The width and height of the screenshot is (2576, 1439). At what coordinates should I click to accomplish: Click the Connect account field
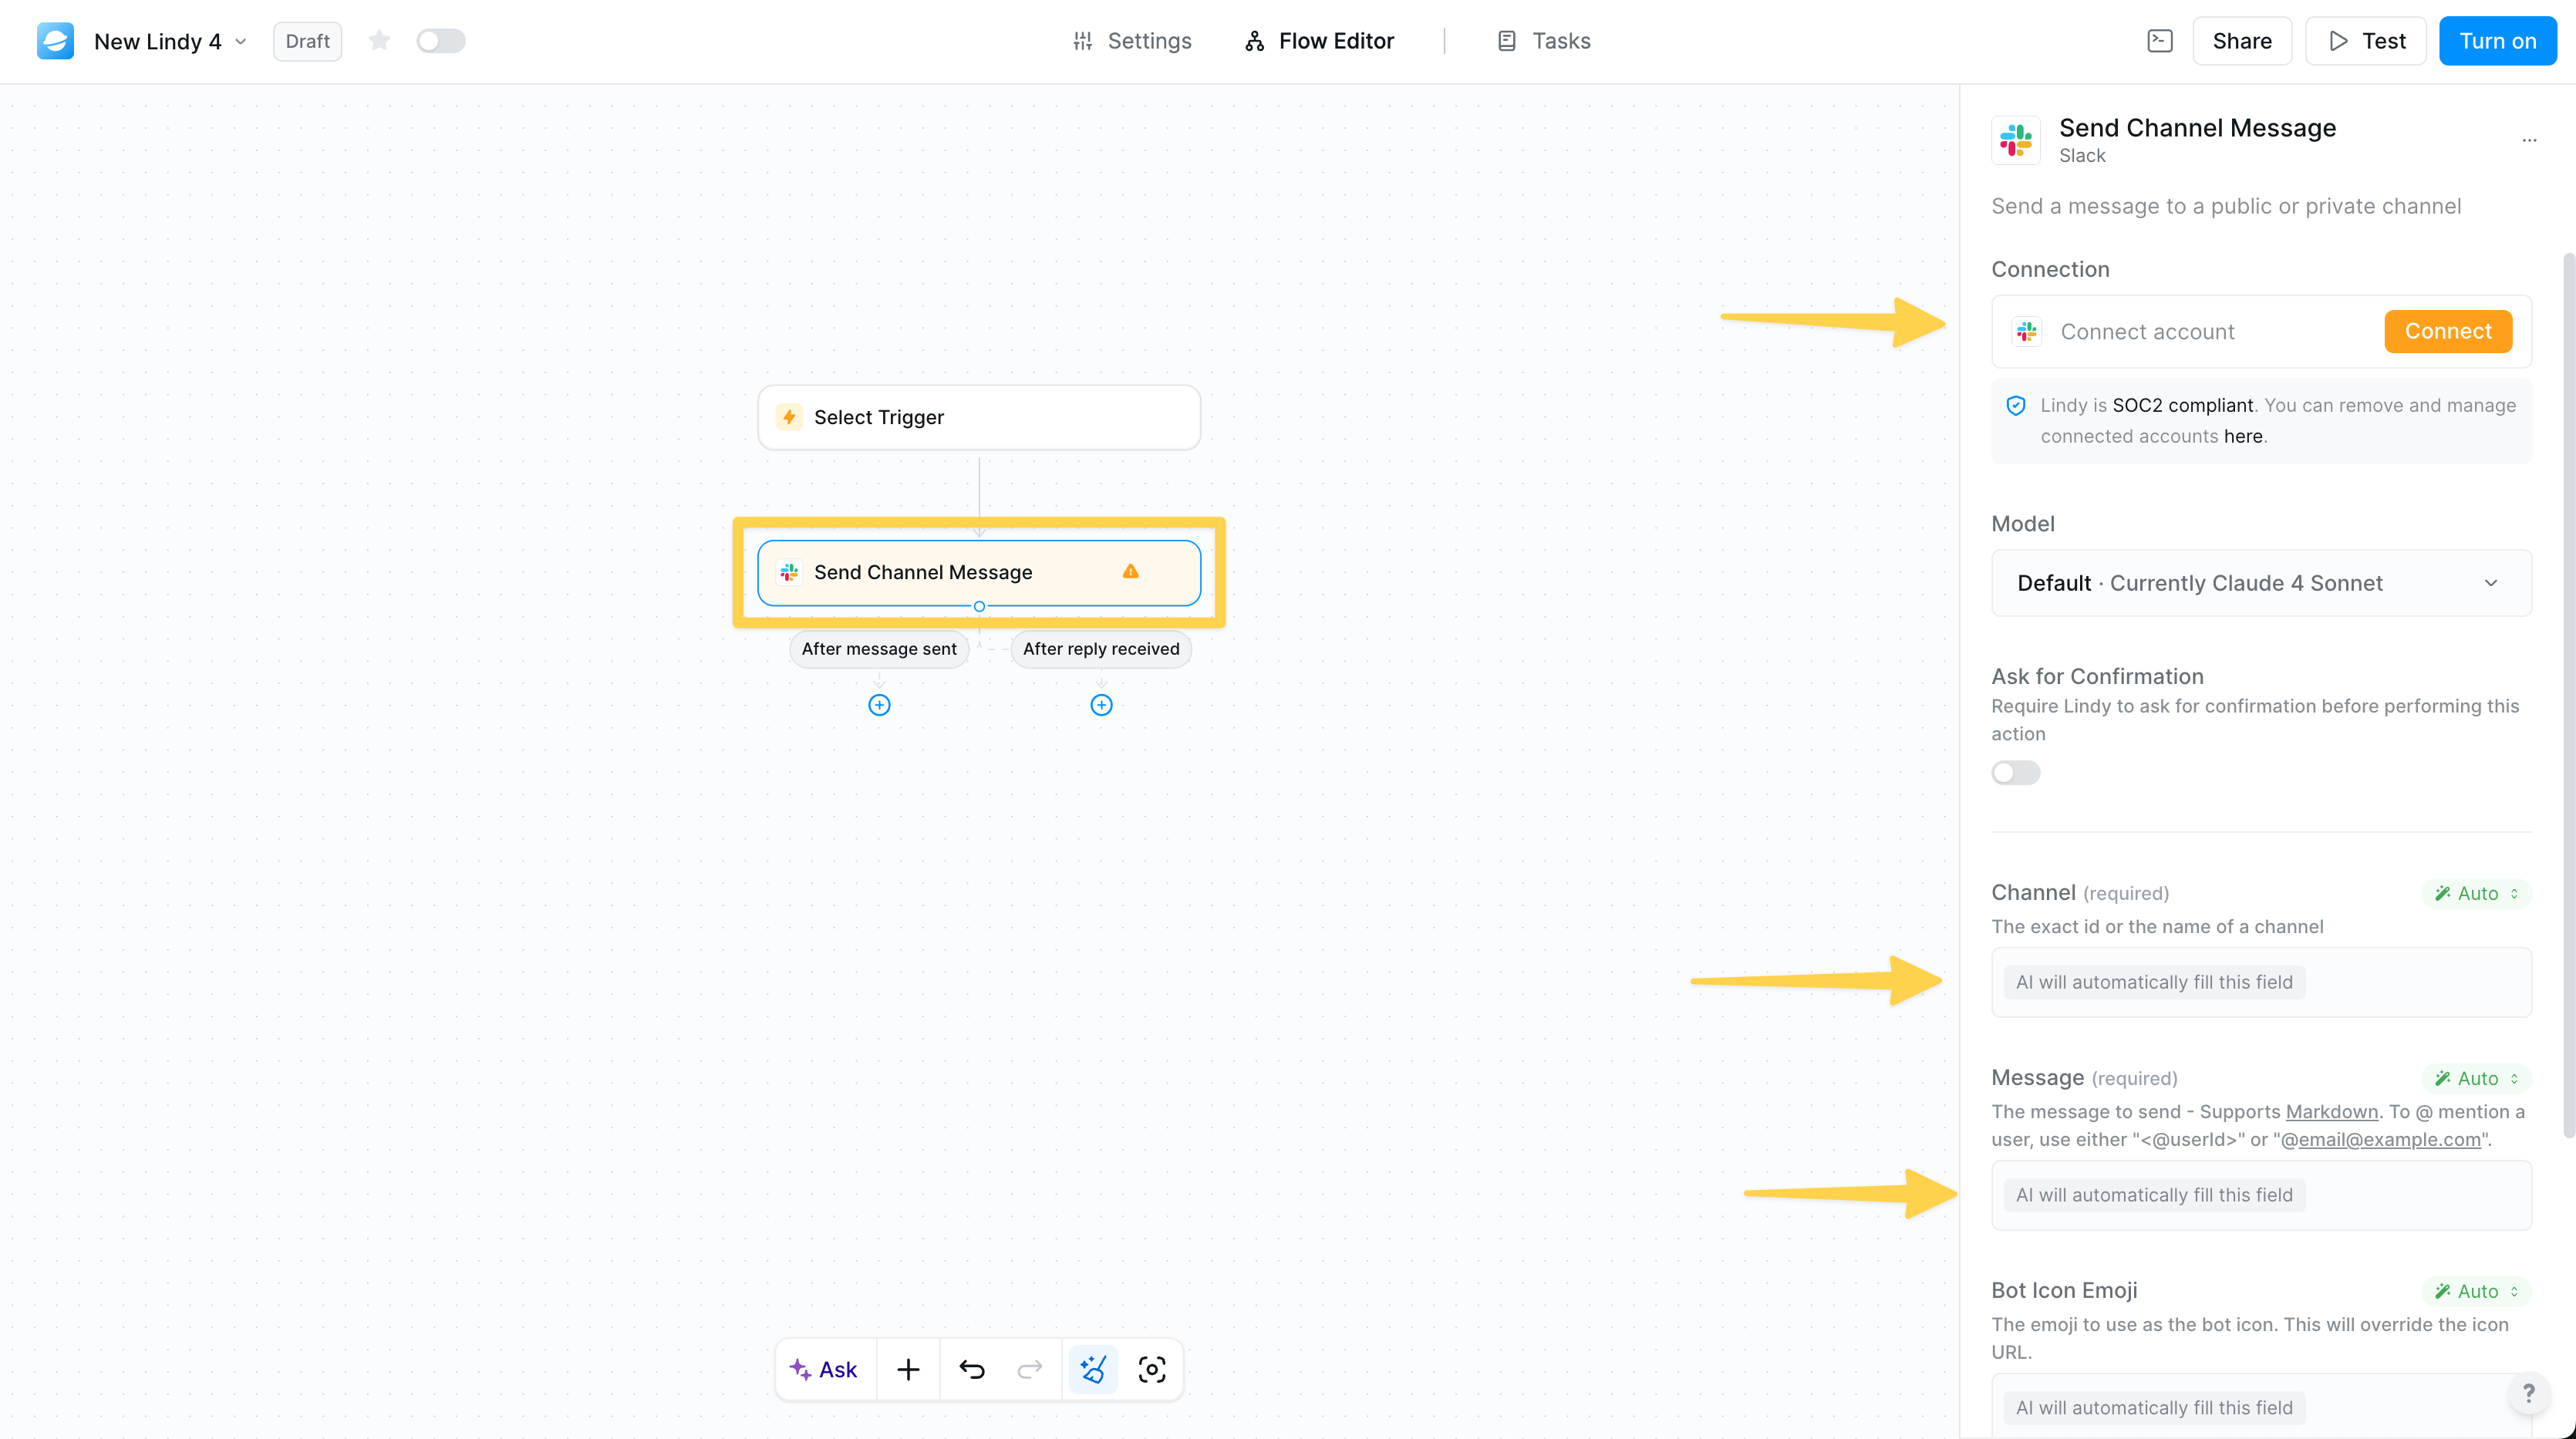pyautogui.click(x=2262, y=331)
